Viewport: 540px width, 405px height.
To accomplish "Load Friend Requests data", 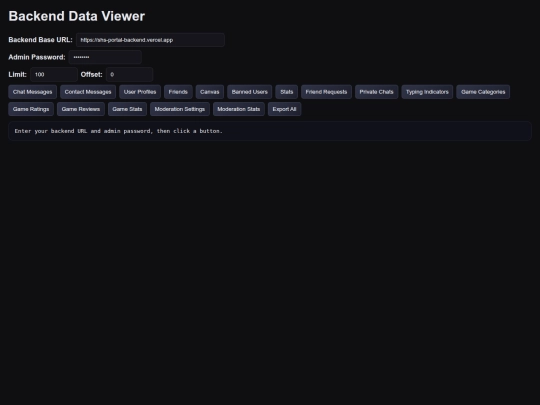I will coord(326,92).
